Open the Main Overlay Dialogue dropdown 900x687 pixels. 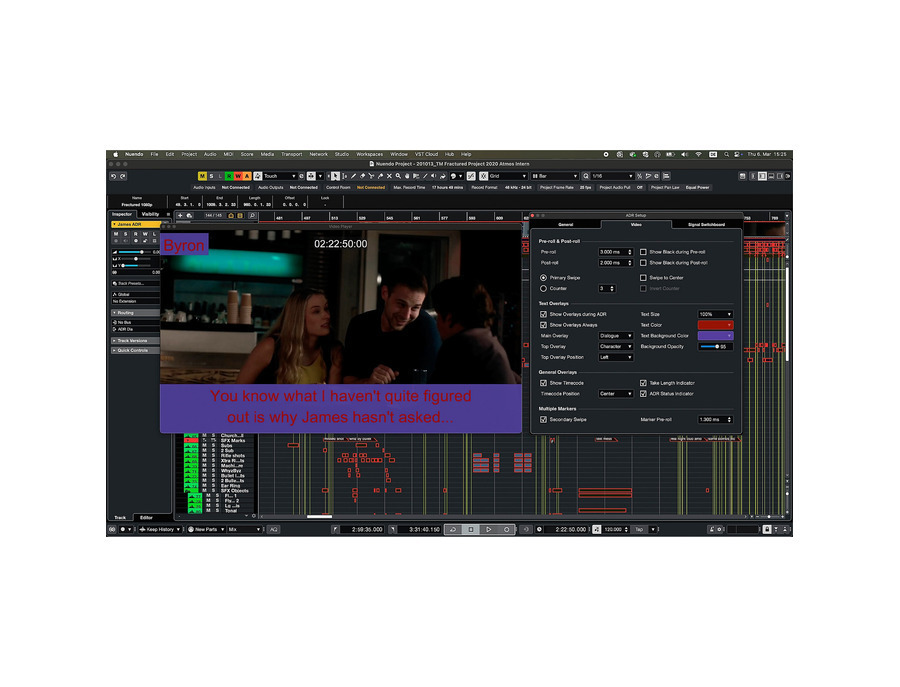(x=615, y=336)
